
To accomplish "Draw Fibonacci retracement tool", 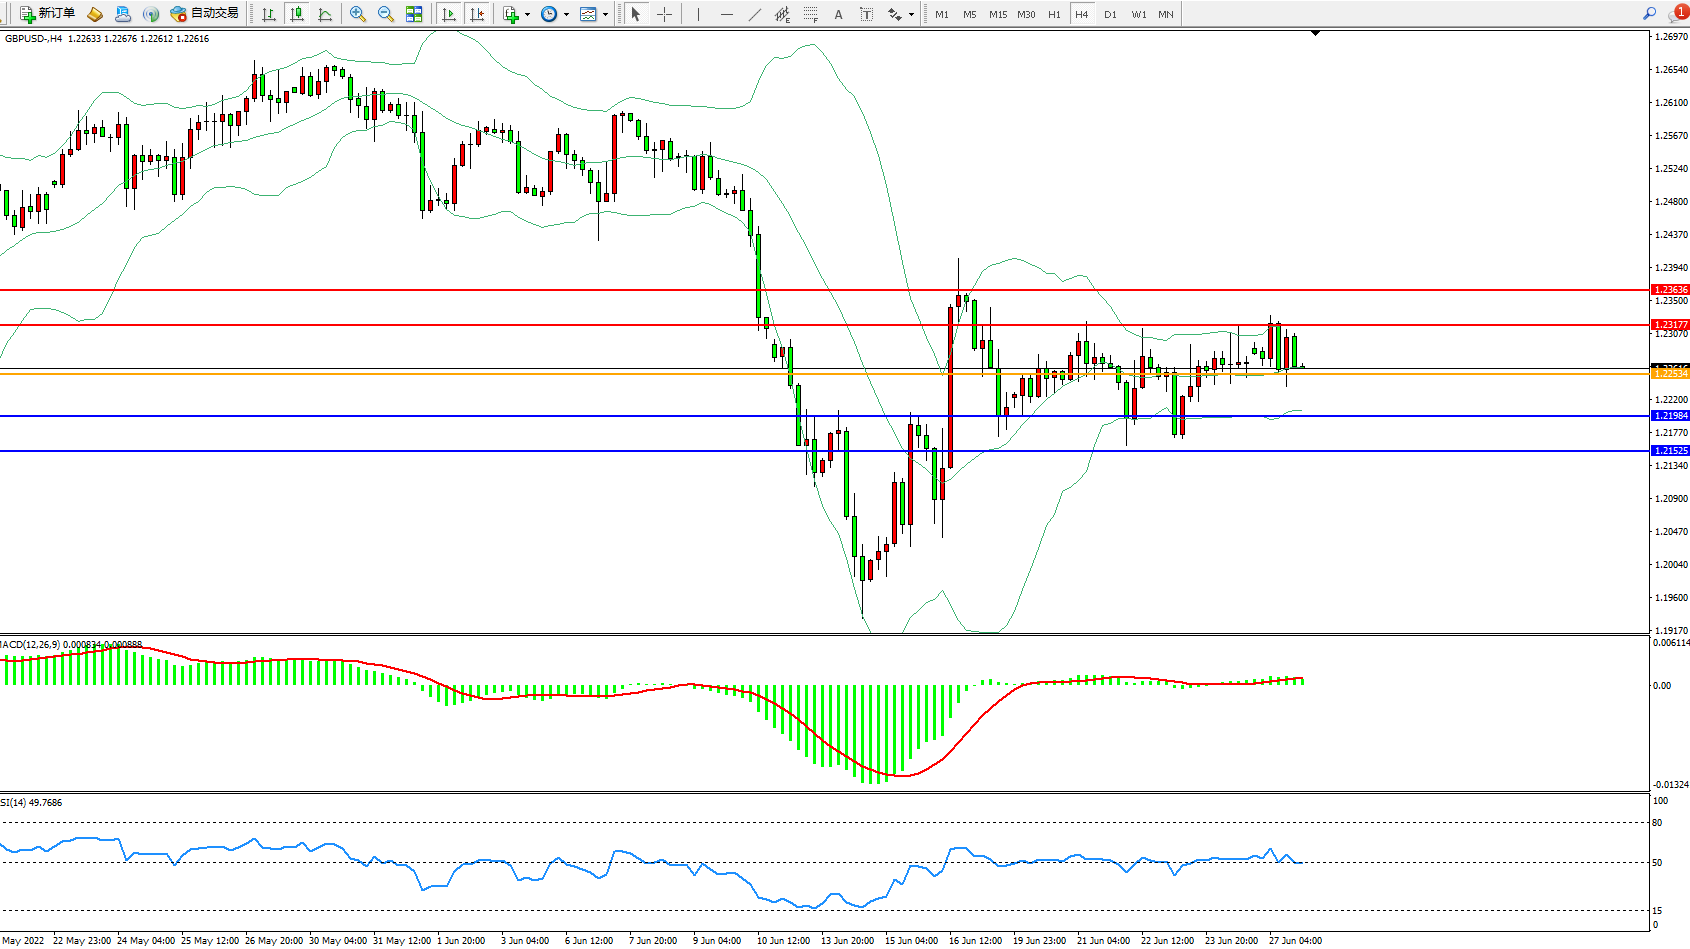I will click(x=811, y=14).
